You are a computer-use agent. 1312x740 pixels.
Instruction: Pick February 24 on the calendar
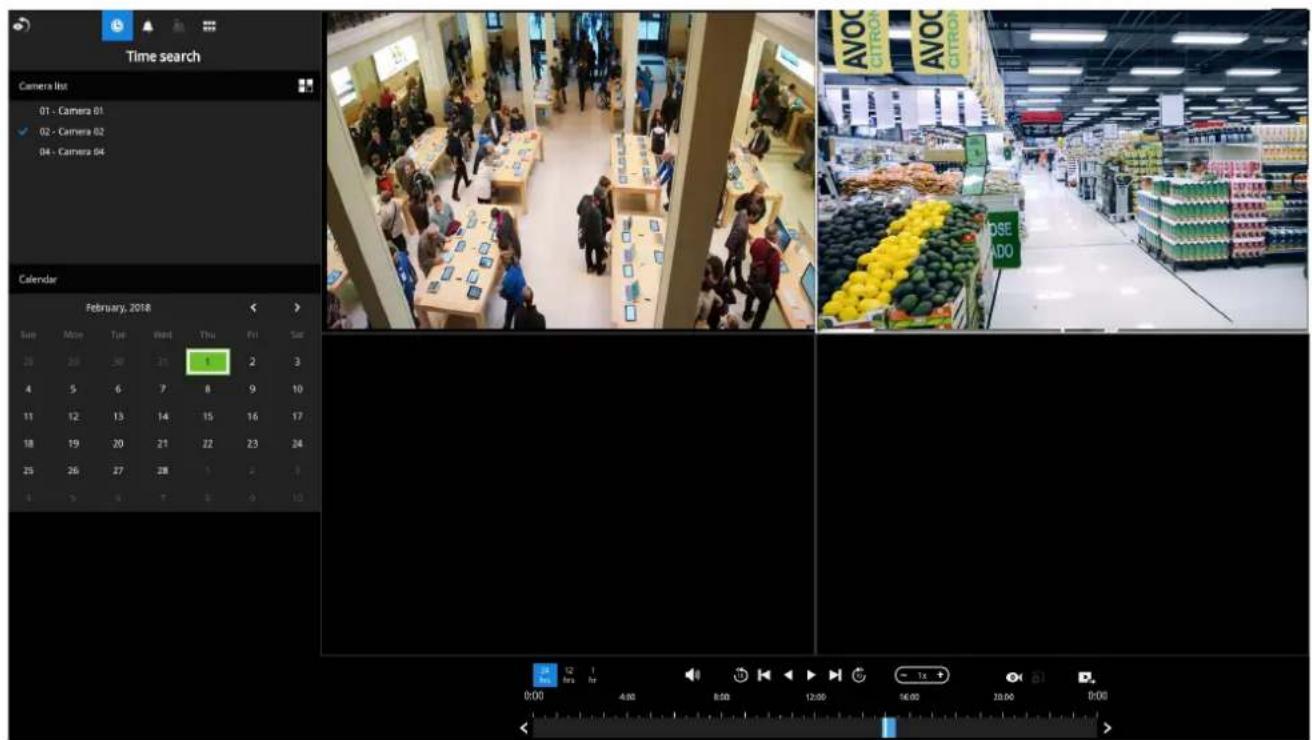pos(297,442)
